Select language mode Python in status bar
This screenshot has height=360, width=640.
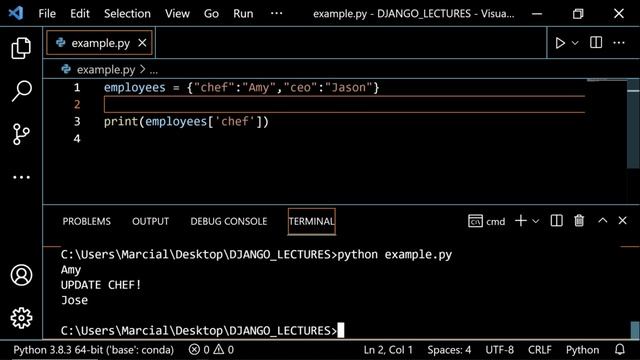click(582, 350)
